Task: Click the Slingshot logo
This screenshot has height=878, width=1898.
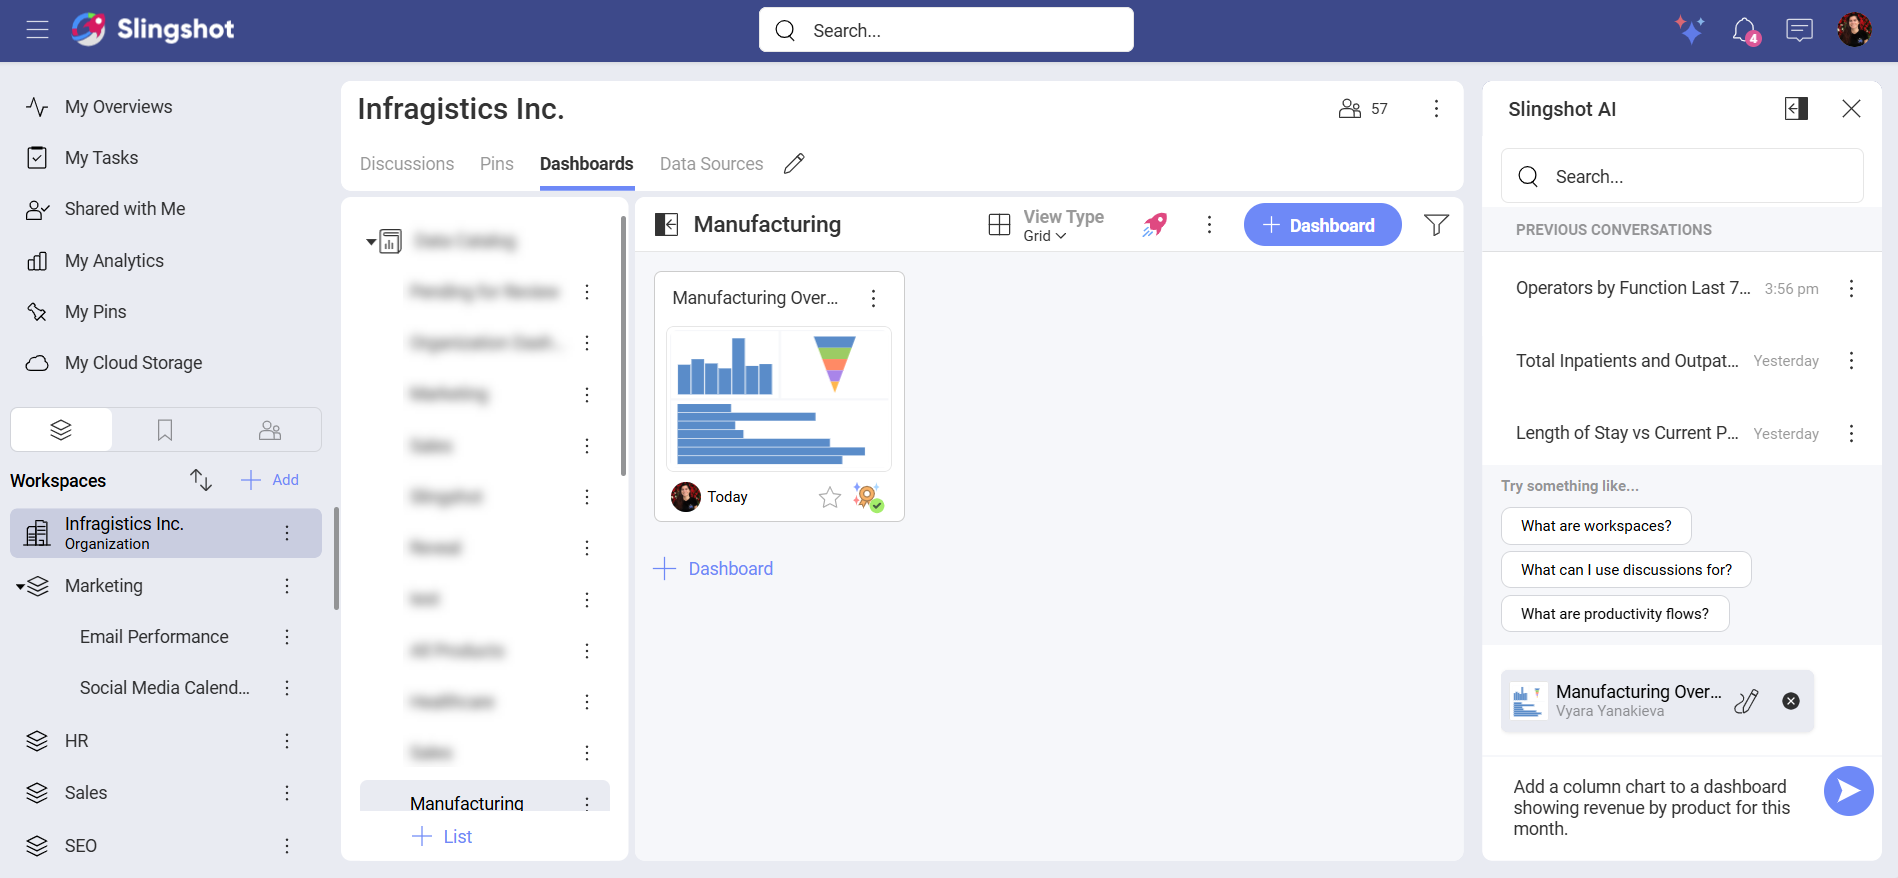Action: (x=153, y=30)
